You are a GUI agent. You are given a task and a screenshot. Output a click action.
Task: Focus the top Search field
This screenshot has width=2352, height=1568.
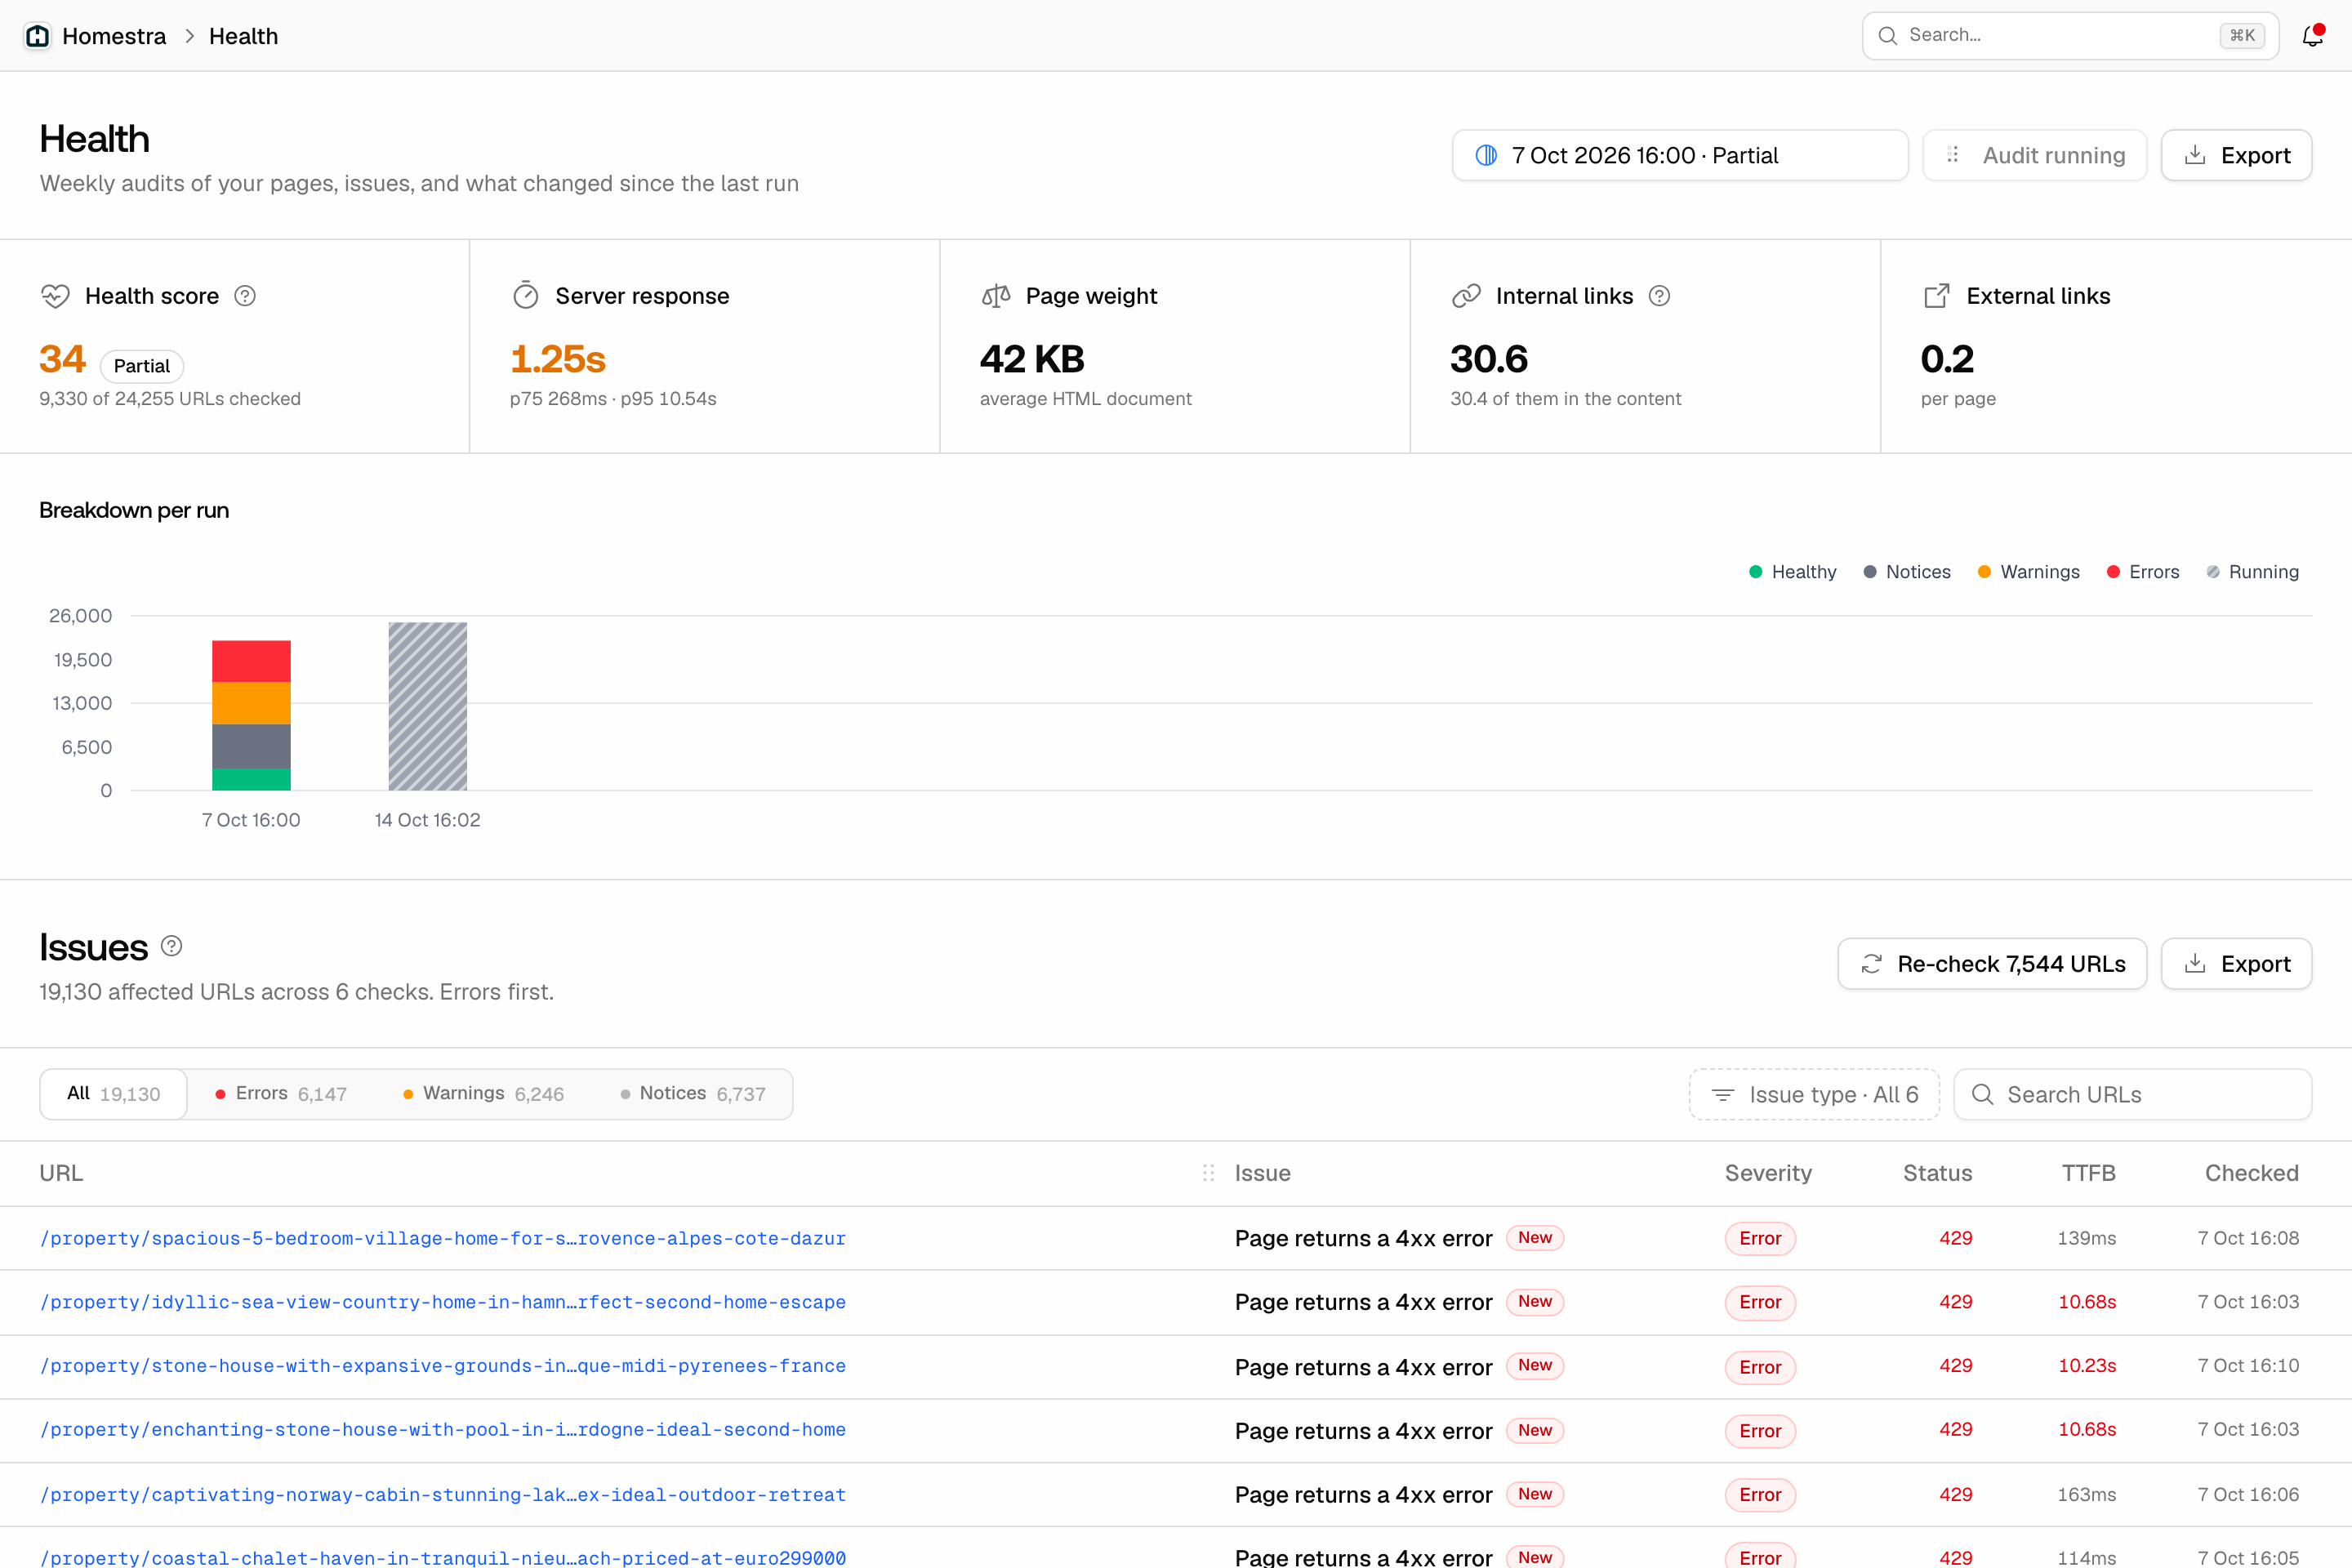(2070, 36)
